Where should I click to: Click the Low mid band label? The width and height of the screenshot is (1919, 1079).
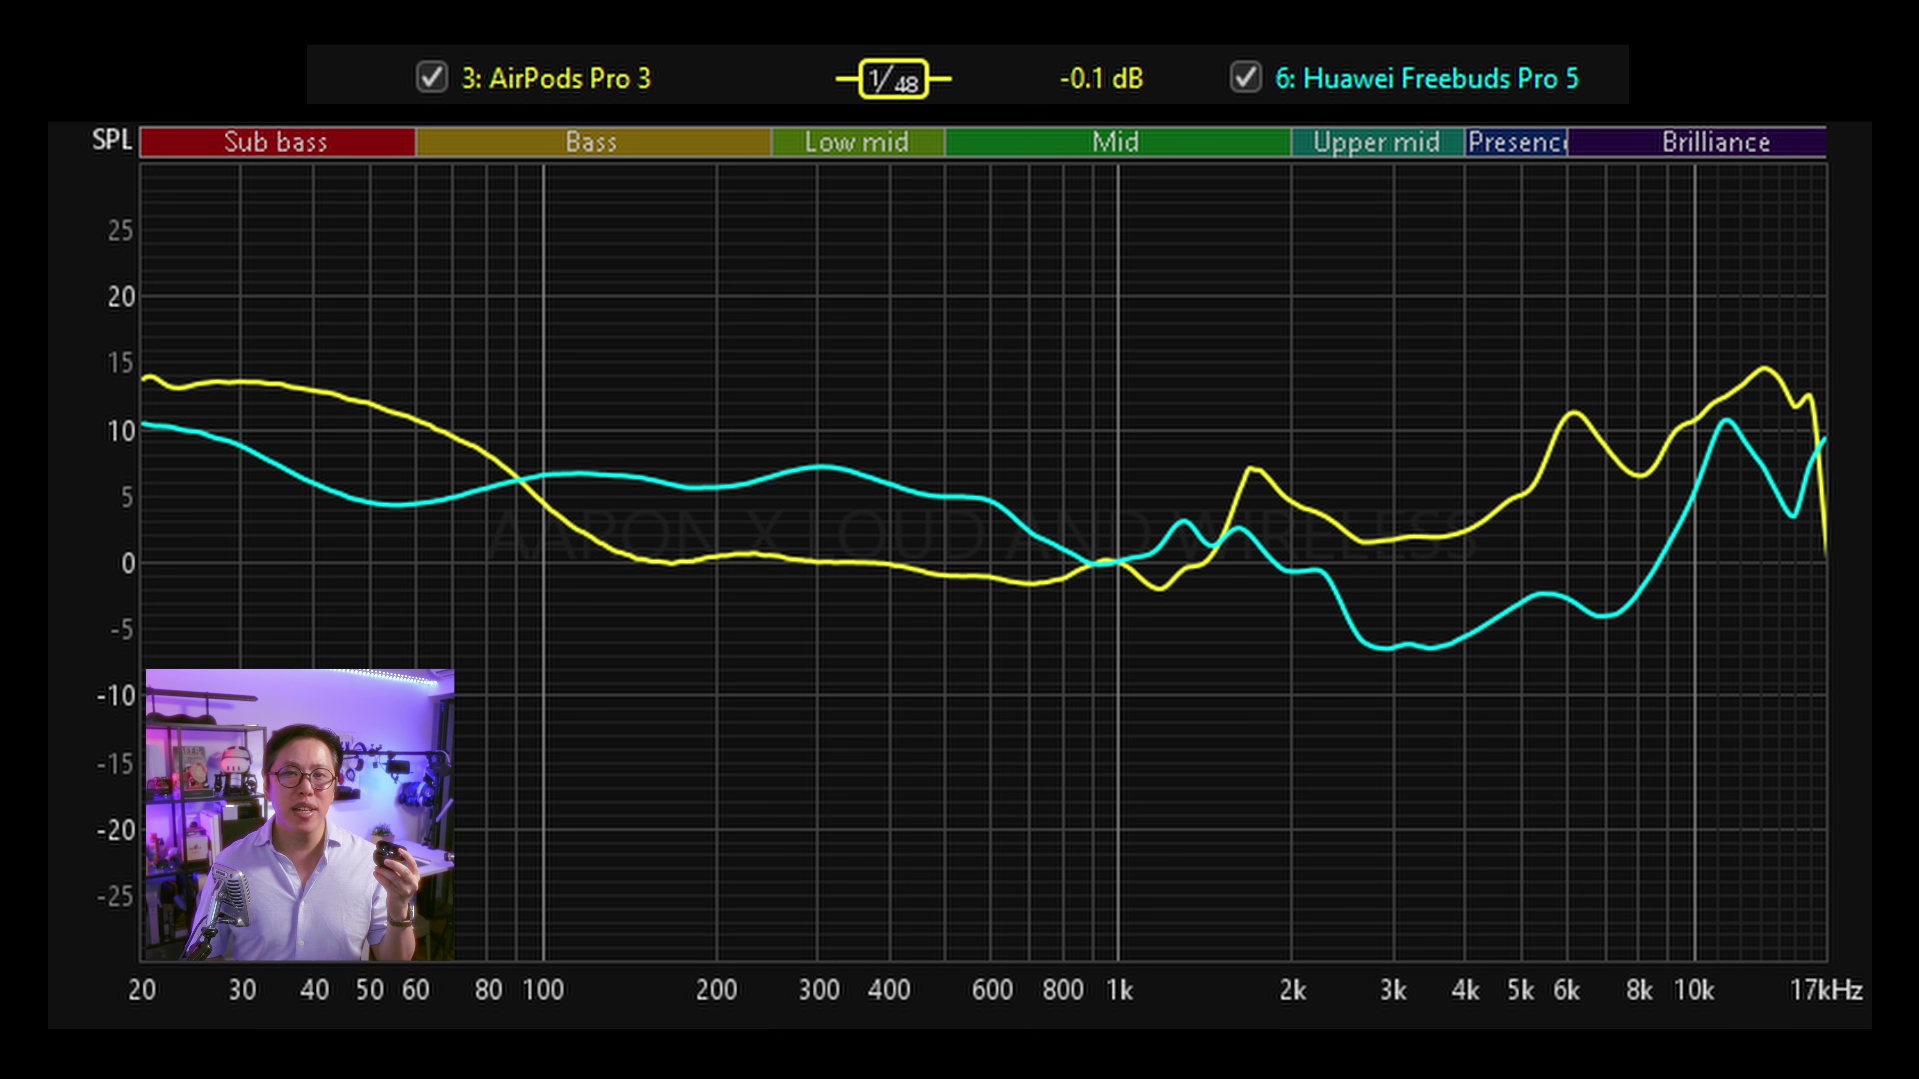point(857,142)
